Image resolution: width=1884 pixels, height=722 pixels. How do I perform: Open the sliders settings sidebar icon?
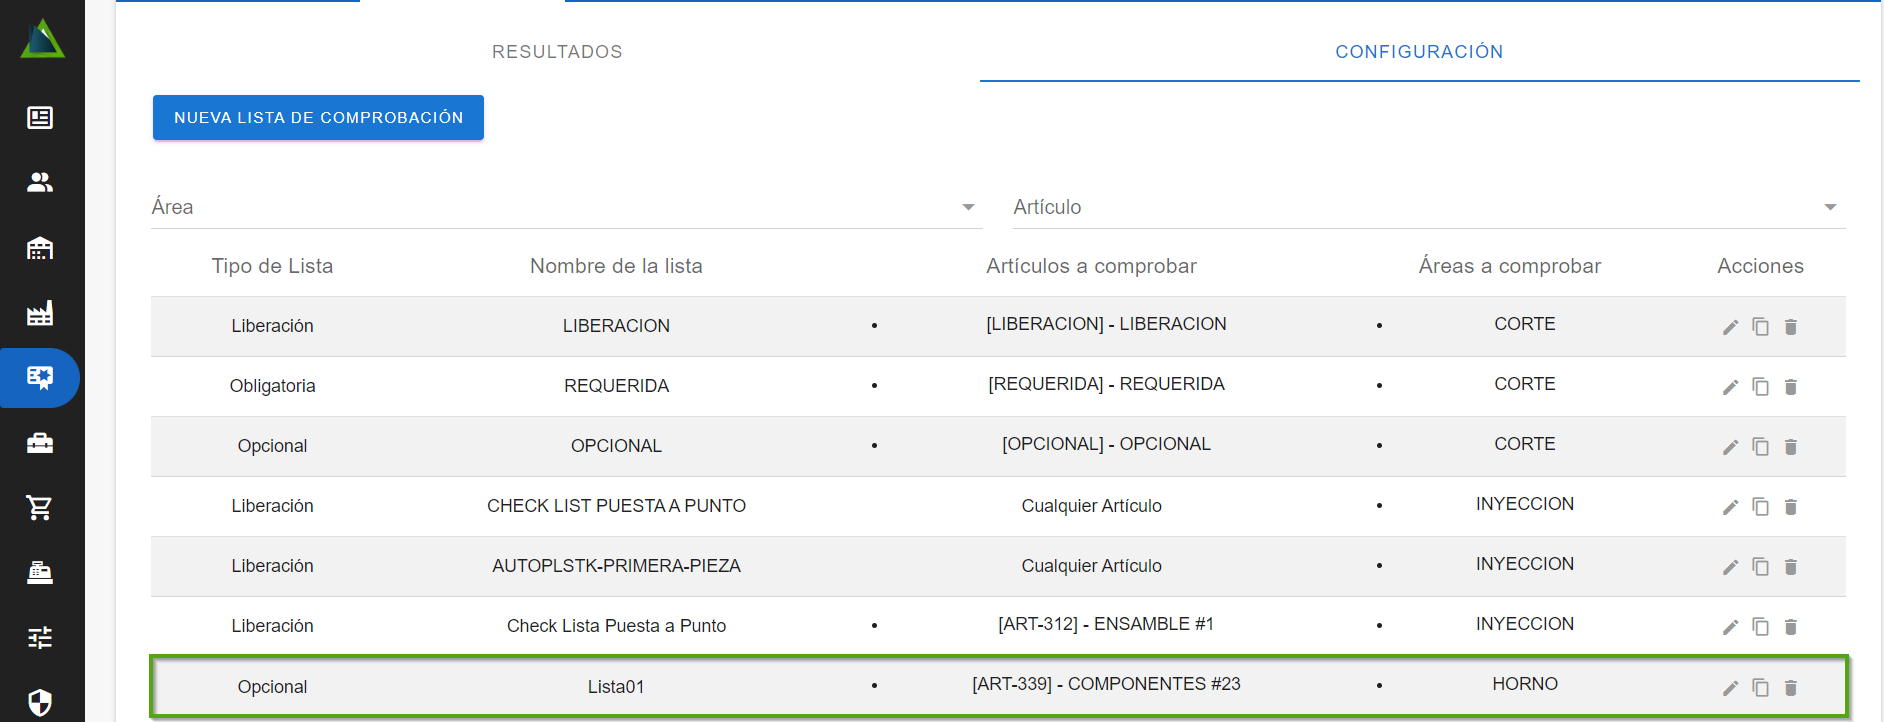40,637
